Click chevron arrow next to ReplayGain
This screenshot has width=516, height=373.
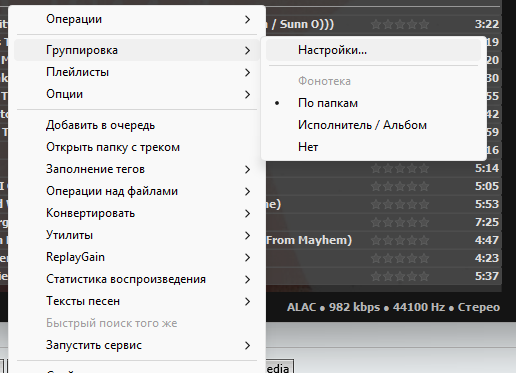247,257
